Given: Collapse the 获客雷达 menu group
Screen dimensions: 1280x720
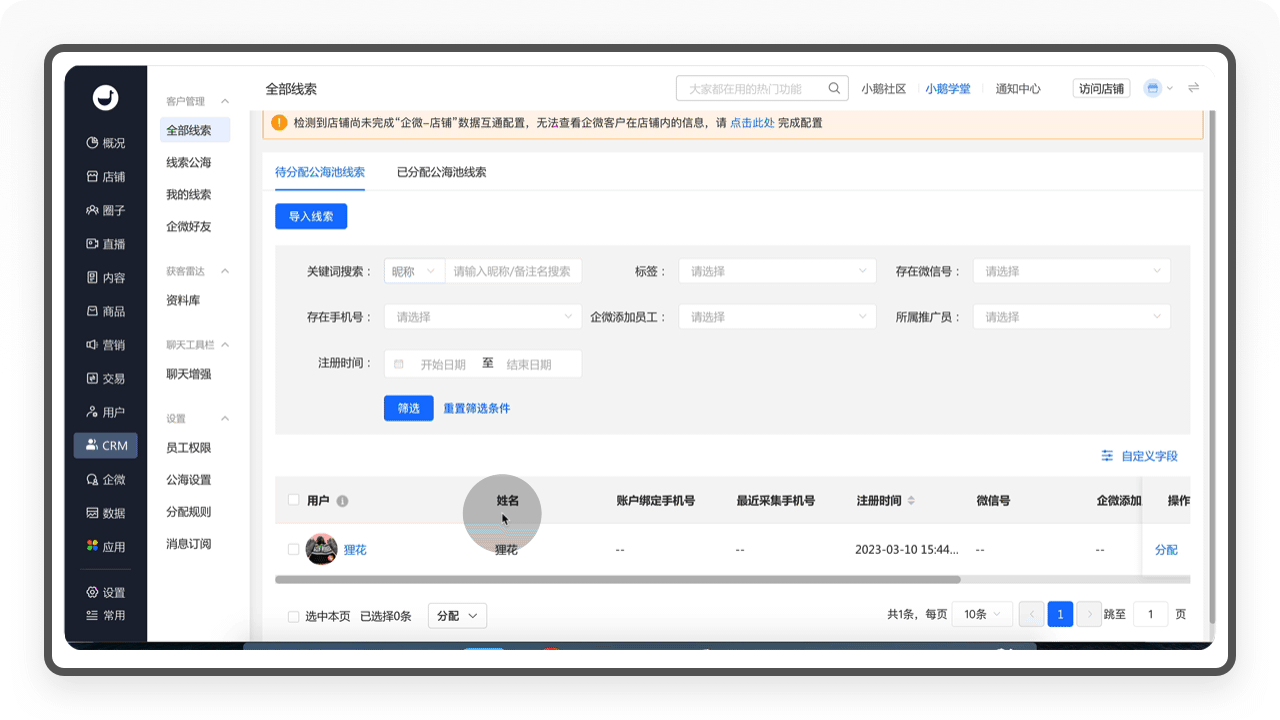Looking at the screenshot, I should pyautogui.click(x=225, y=271).
